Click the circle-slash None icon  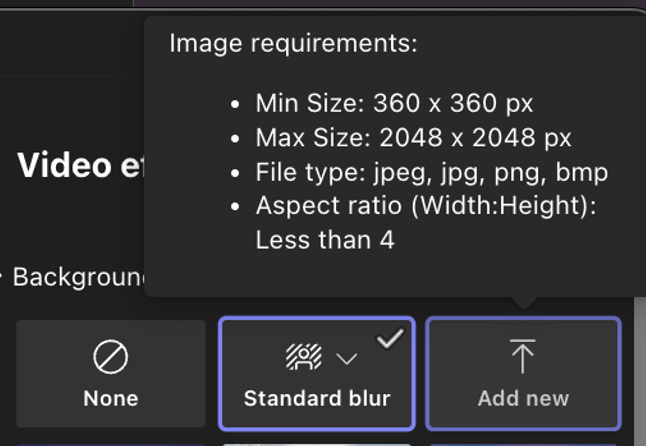pyautogui.click(x=110, y=357)
